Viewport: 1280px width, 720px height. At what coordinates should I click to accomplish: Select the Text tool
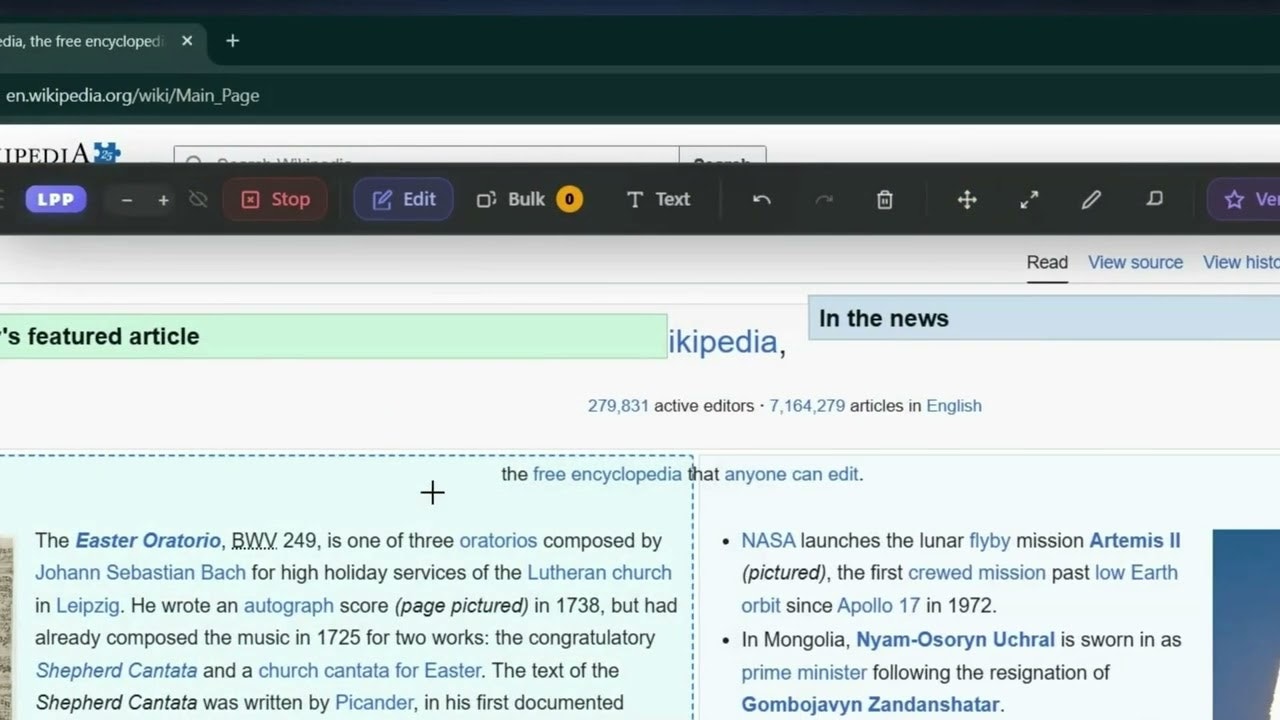tap(658, 199)
